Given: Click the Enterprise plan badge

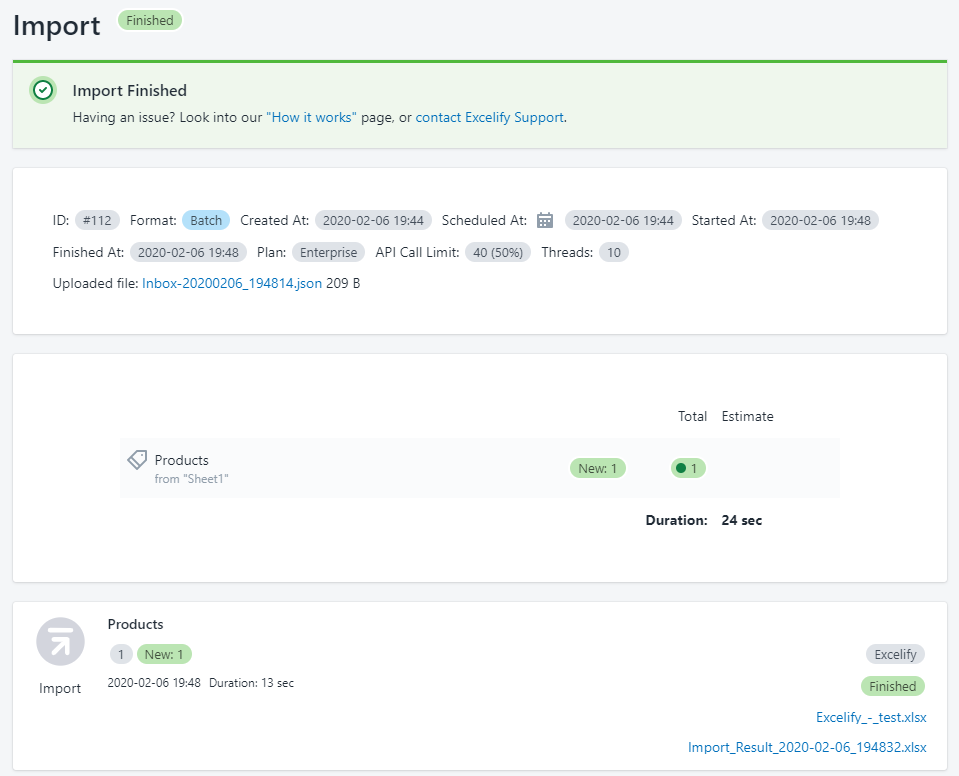Looking at the screenshot, I should click(x=328, y=252).
